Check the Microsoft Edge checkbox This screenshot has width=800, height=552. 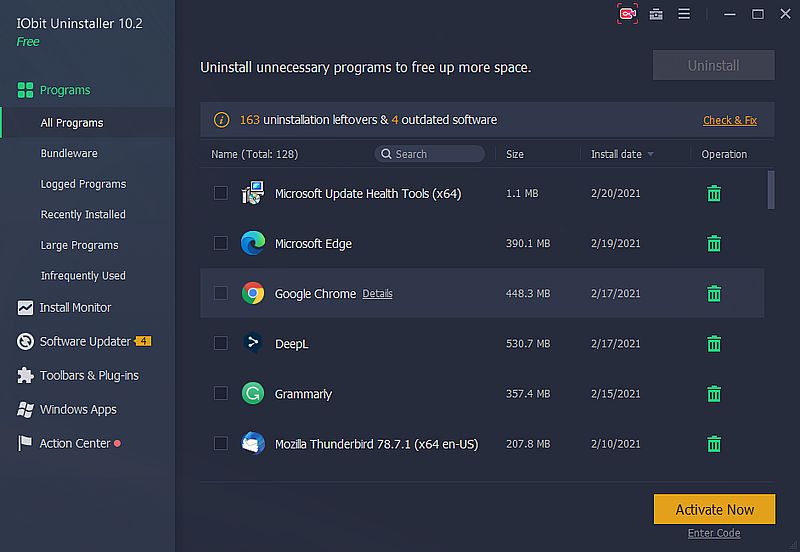[x=221, y=243]
